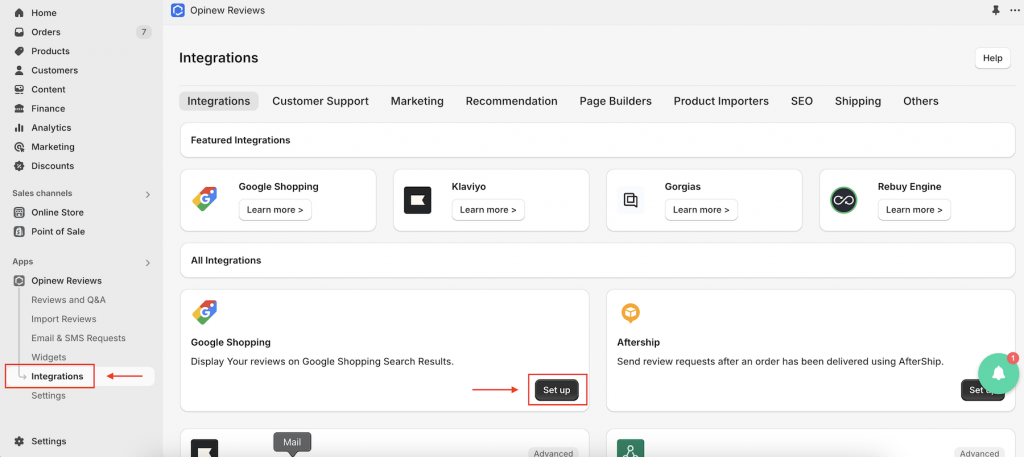Go to Email & SMS Requests

pos(78,338)
